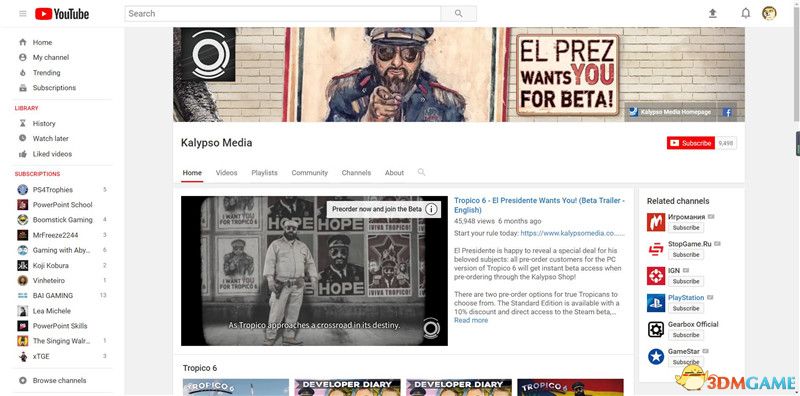Open Watch later in sidebar
Image resolution: width=800 pixels, height=396 pixels.
click(51, 138)
